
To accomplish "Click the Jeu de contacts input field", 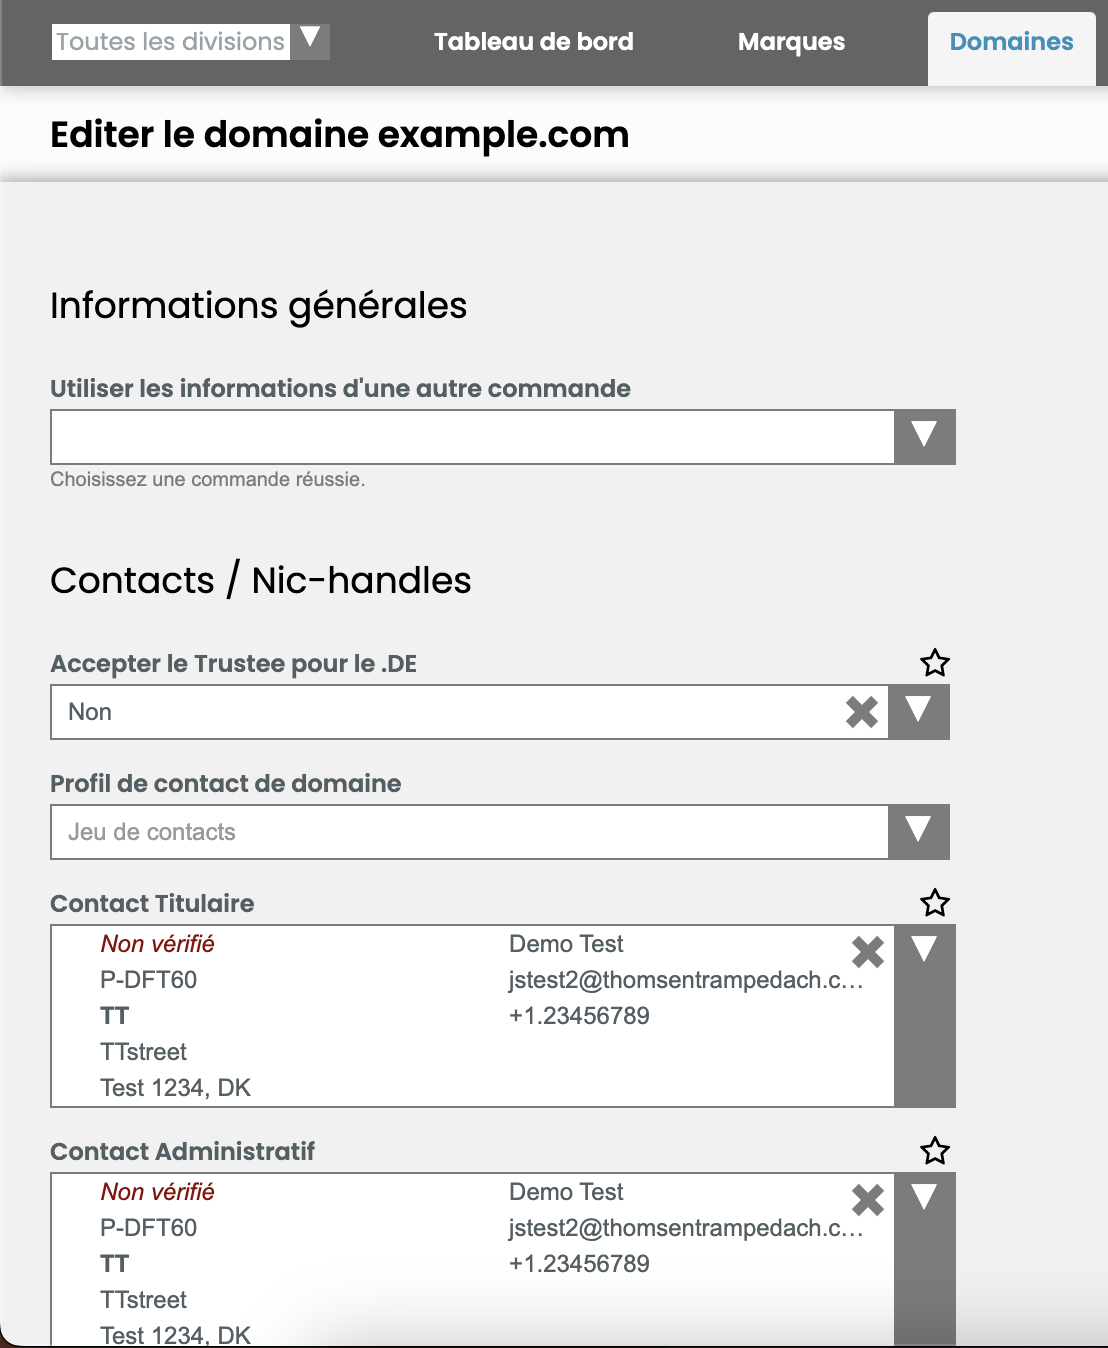I will [470, 832].
